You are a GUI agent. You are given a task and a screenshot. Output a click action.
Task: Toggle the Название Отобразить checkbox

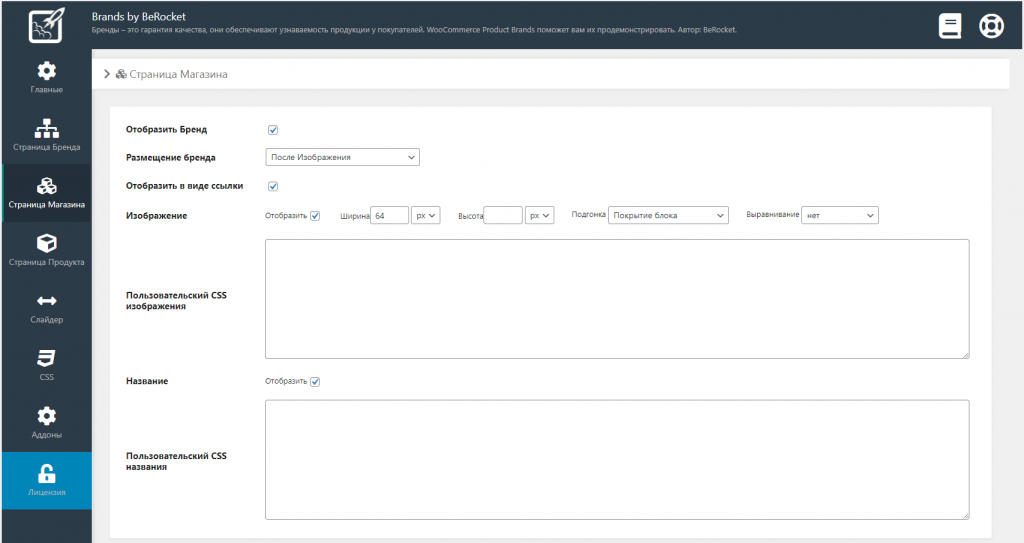pyautogui.click(x=315, y=382)
